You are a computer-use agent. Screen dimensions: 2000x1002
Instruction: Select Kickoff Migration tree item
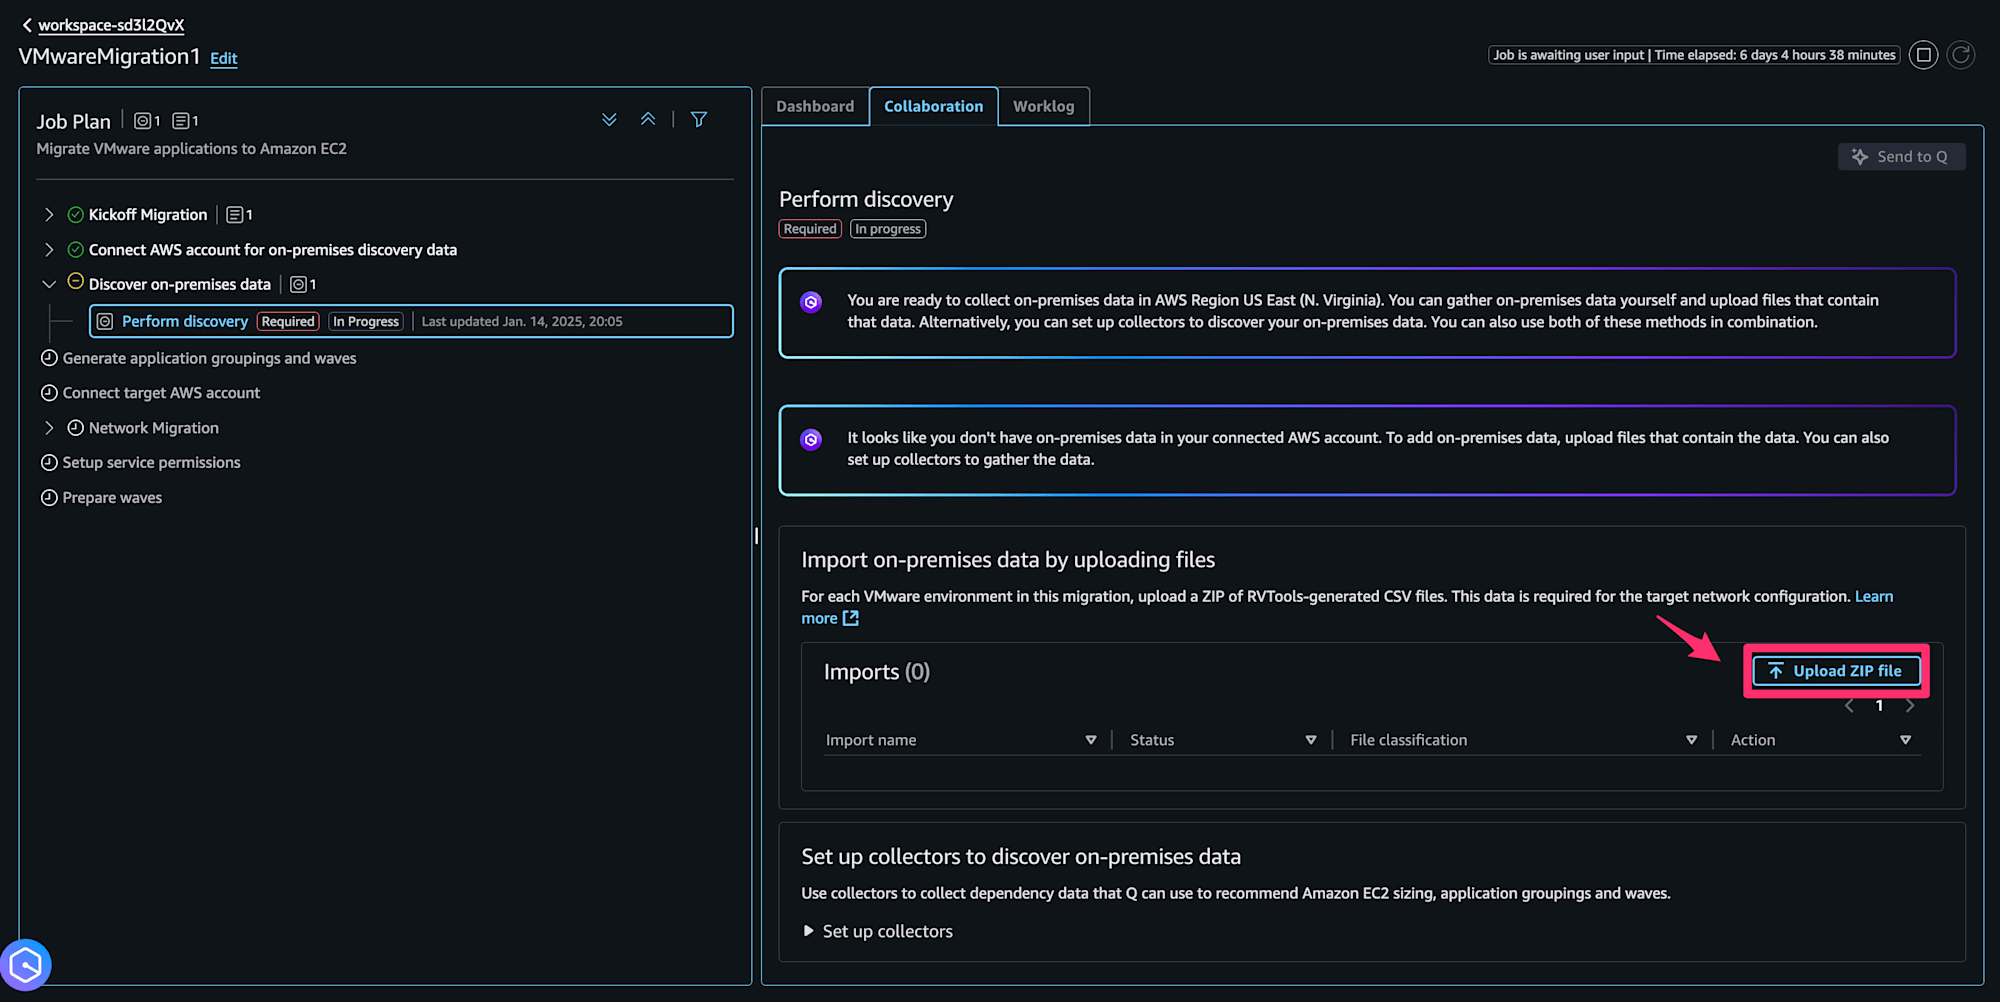click(x=148, y=215)
